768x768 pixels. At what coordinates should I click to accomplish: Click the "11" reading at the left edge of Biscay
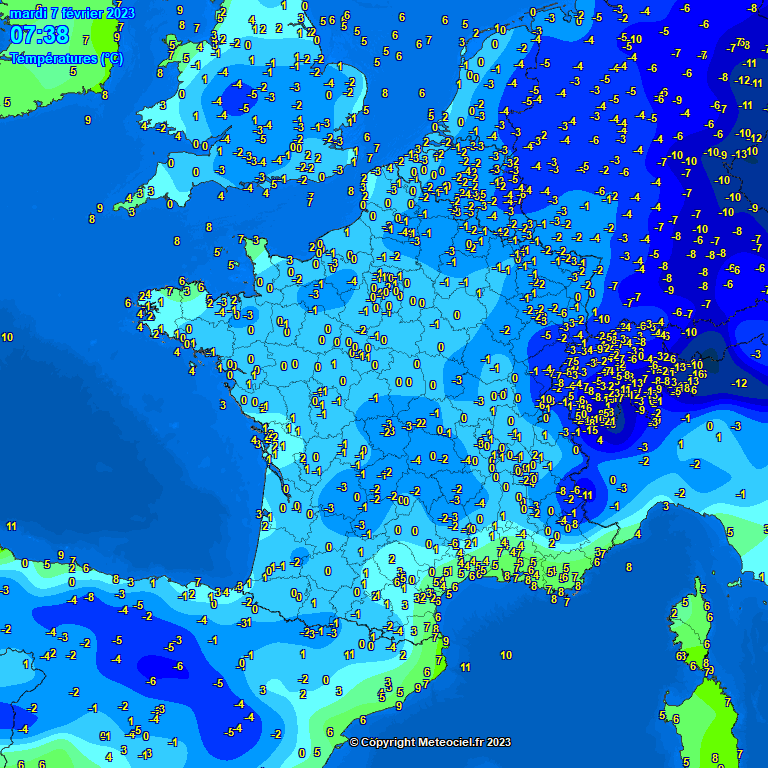(11, 526)
